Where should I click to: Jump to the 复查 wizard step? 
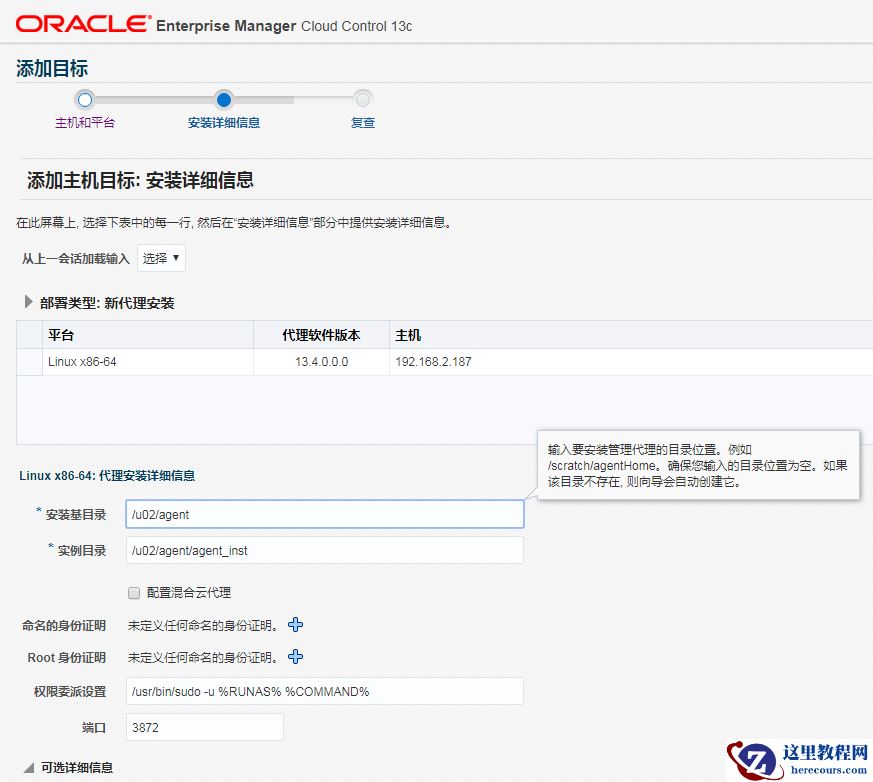pos(362,122)
